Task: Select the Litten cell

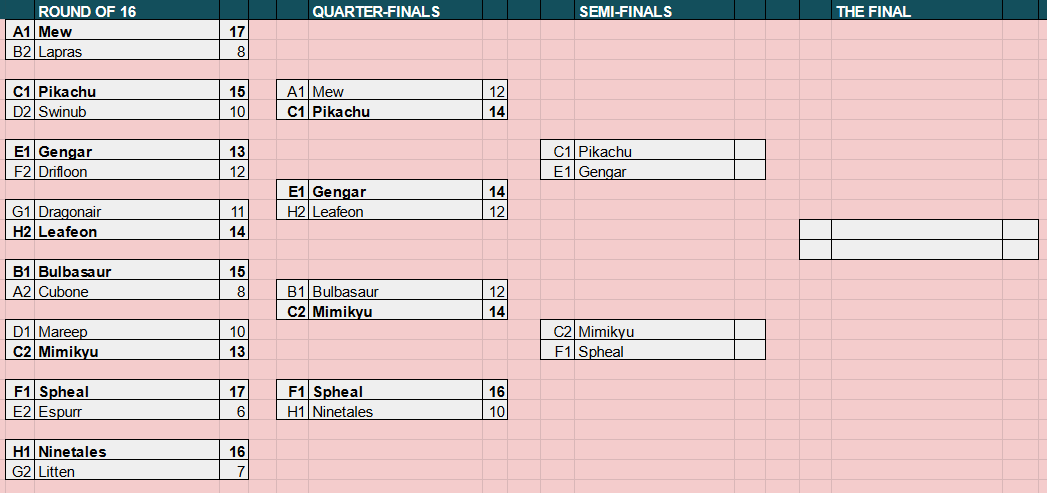Action: [127, 471]
